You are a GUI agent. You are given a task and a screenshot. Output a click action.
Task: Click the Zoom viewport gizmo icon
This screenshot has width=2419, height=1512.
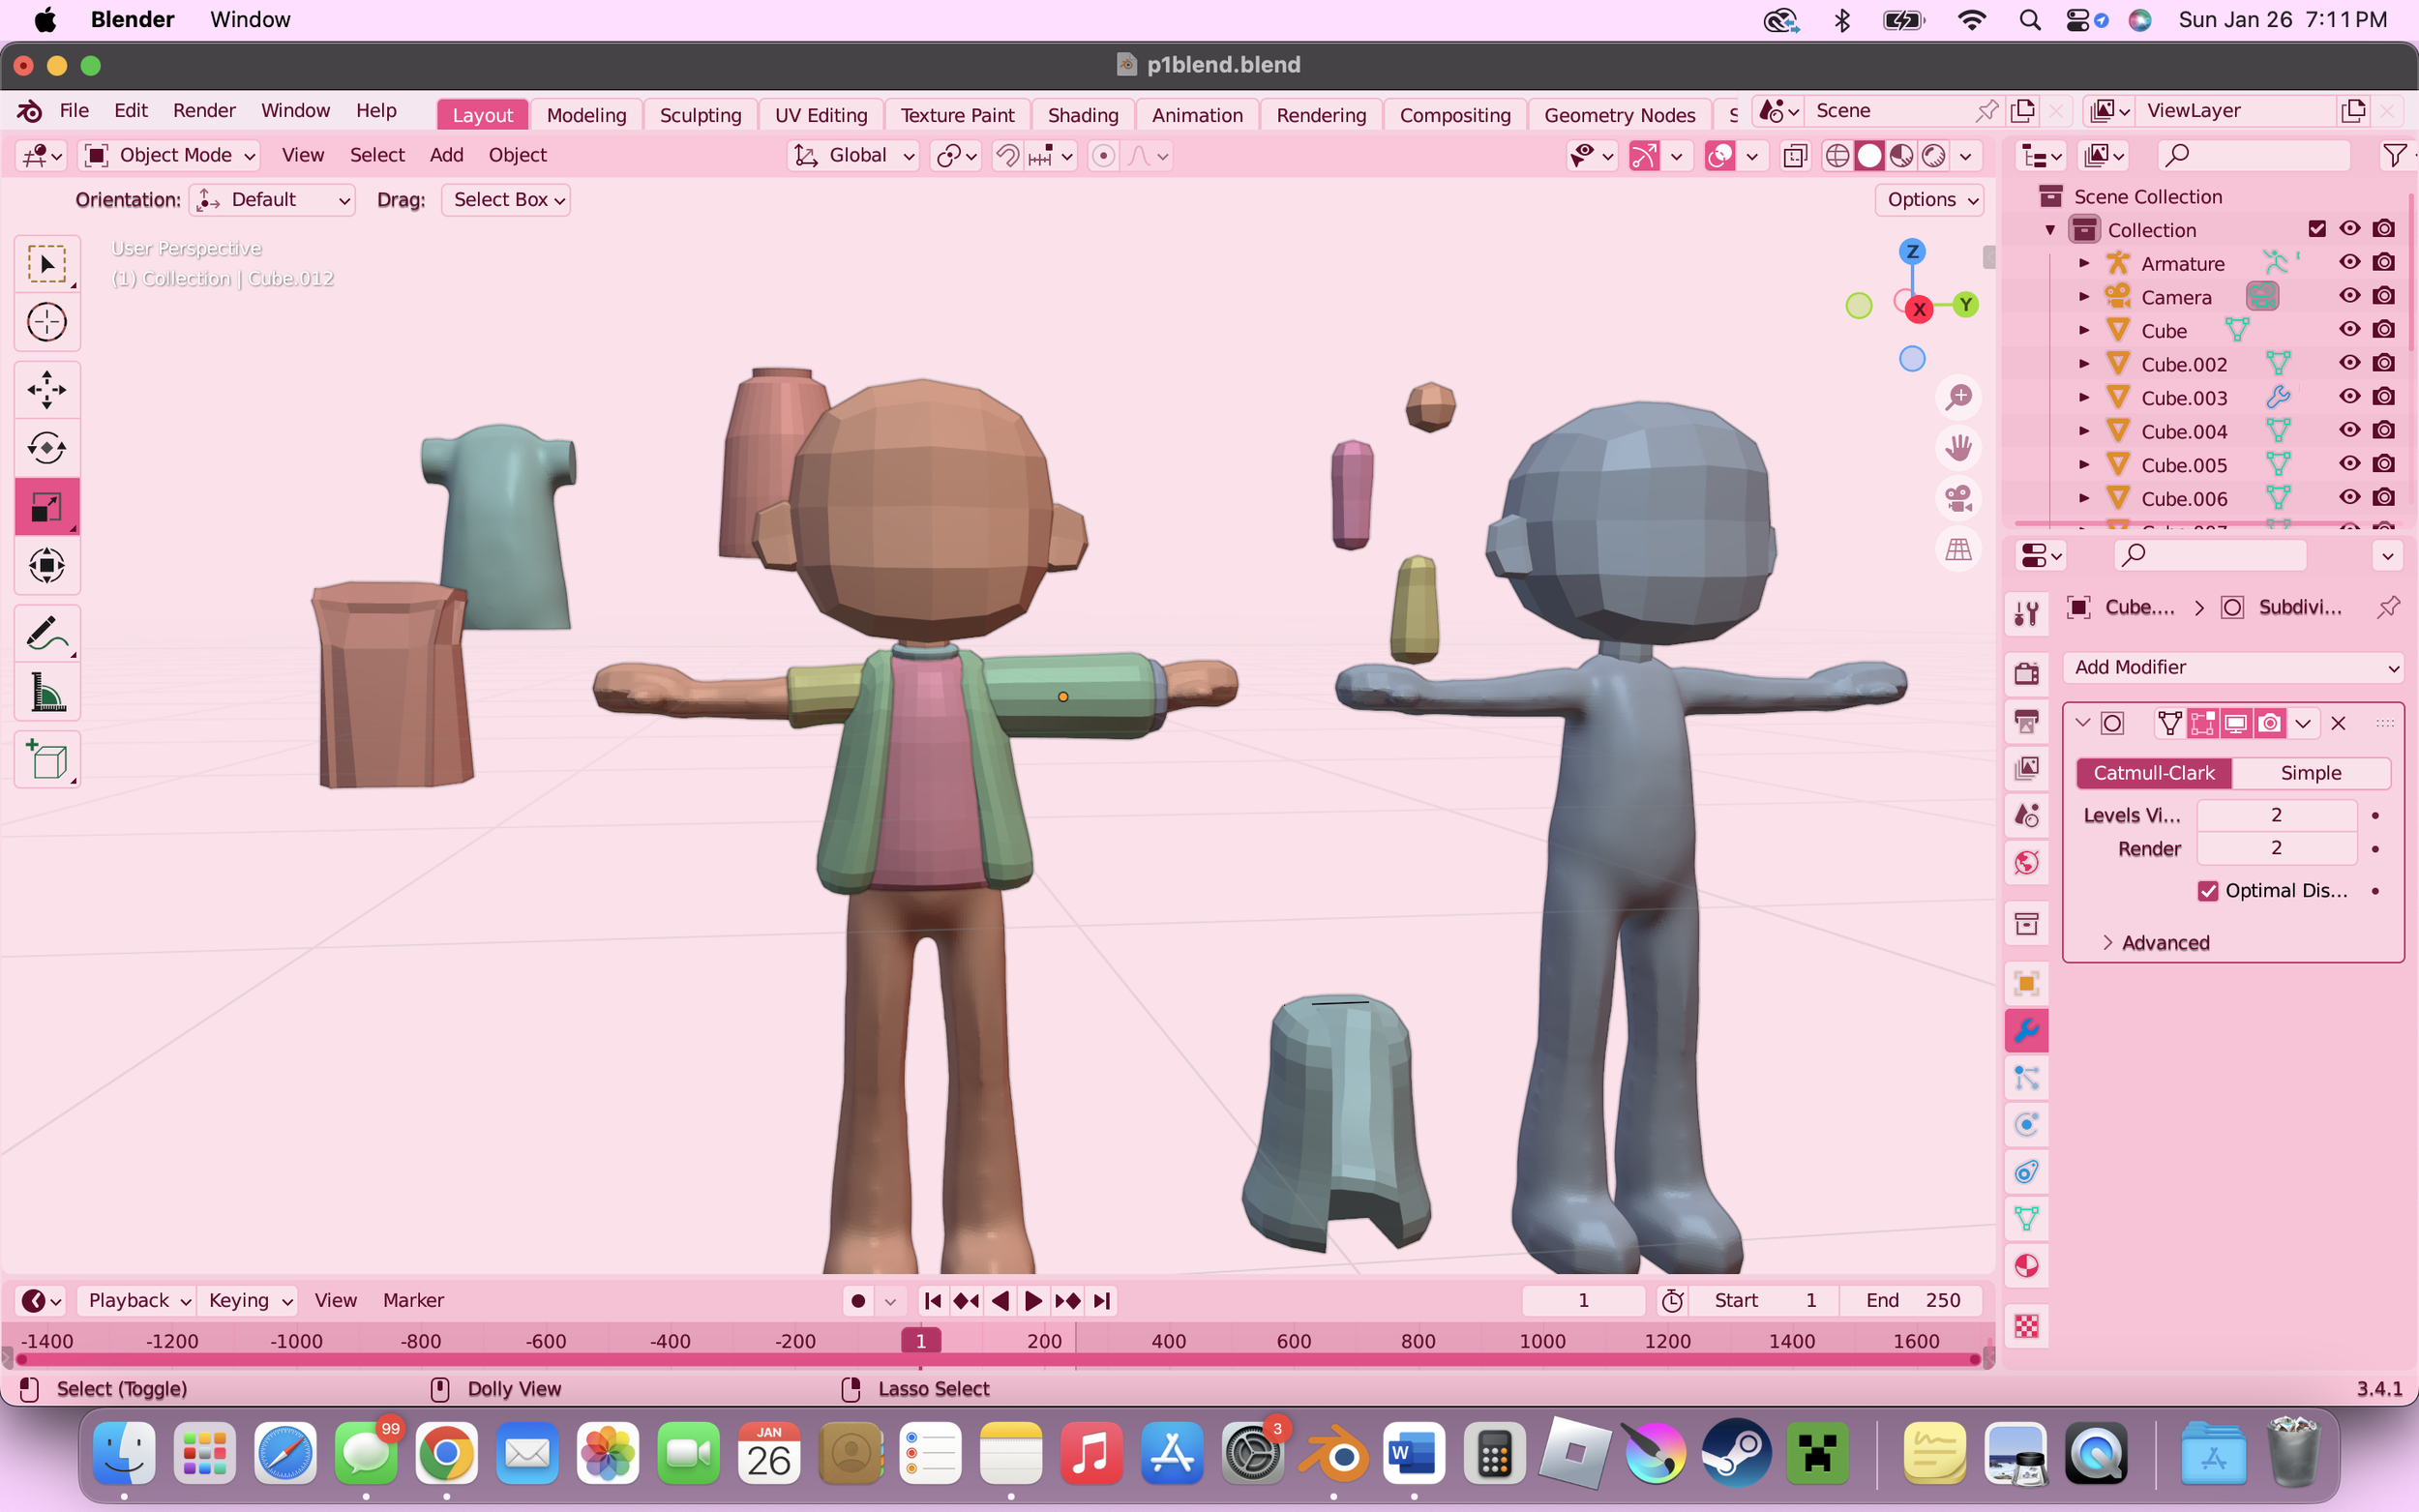1958,397
